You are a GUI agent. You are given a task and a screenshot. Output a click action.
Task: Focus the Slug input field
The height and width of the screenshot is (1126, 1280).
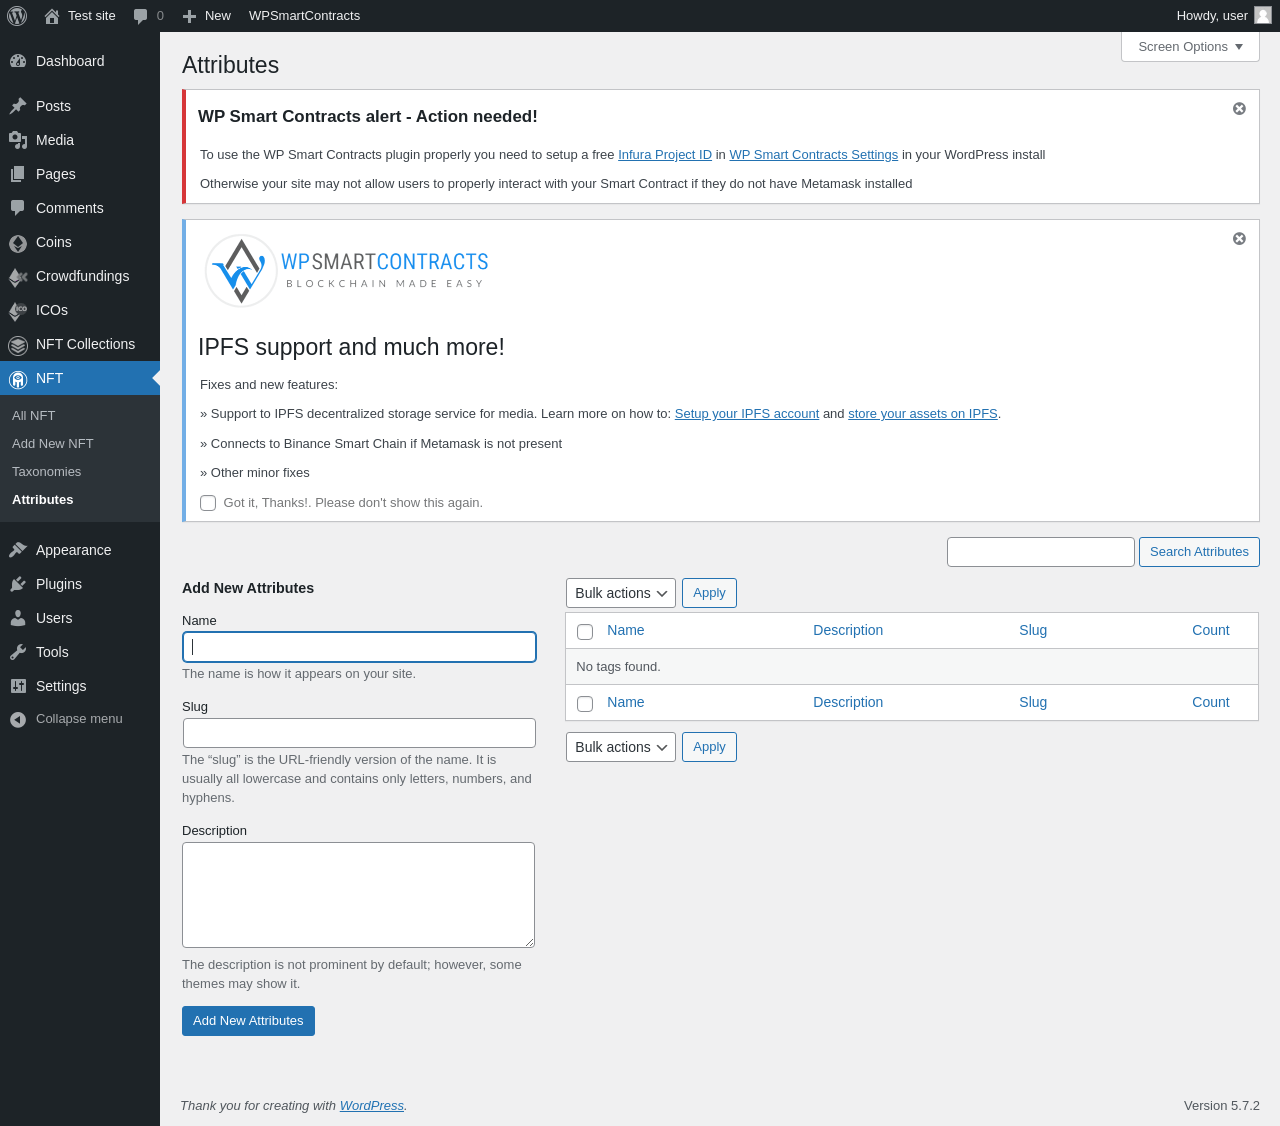[x=359, y=733]
